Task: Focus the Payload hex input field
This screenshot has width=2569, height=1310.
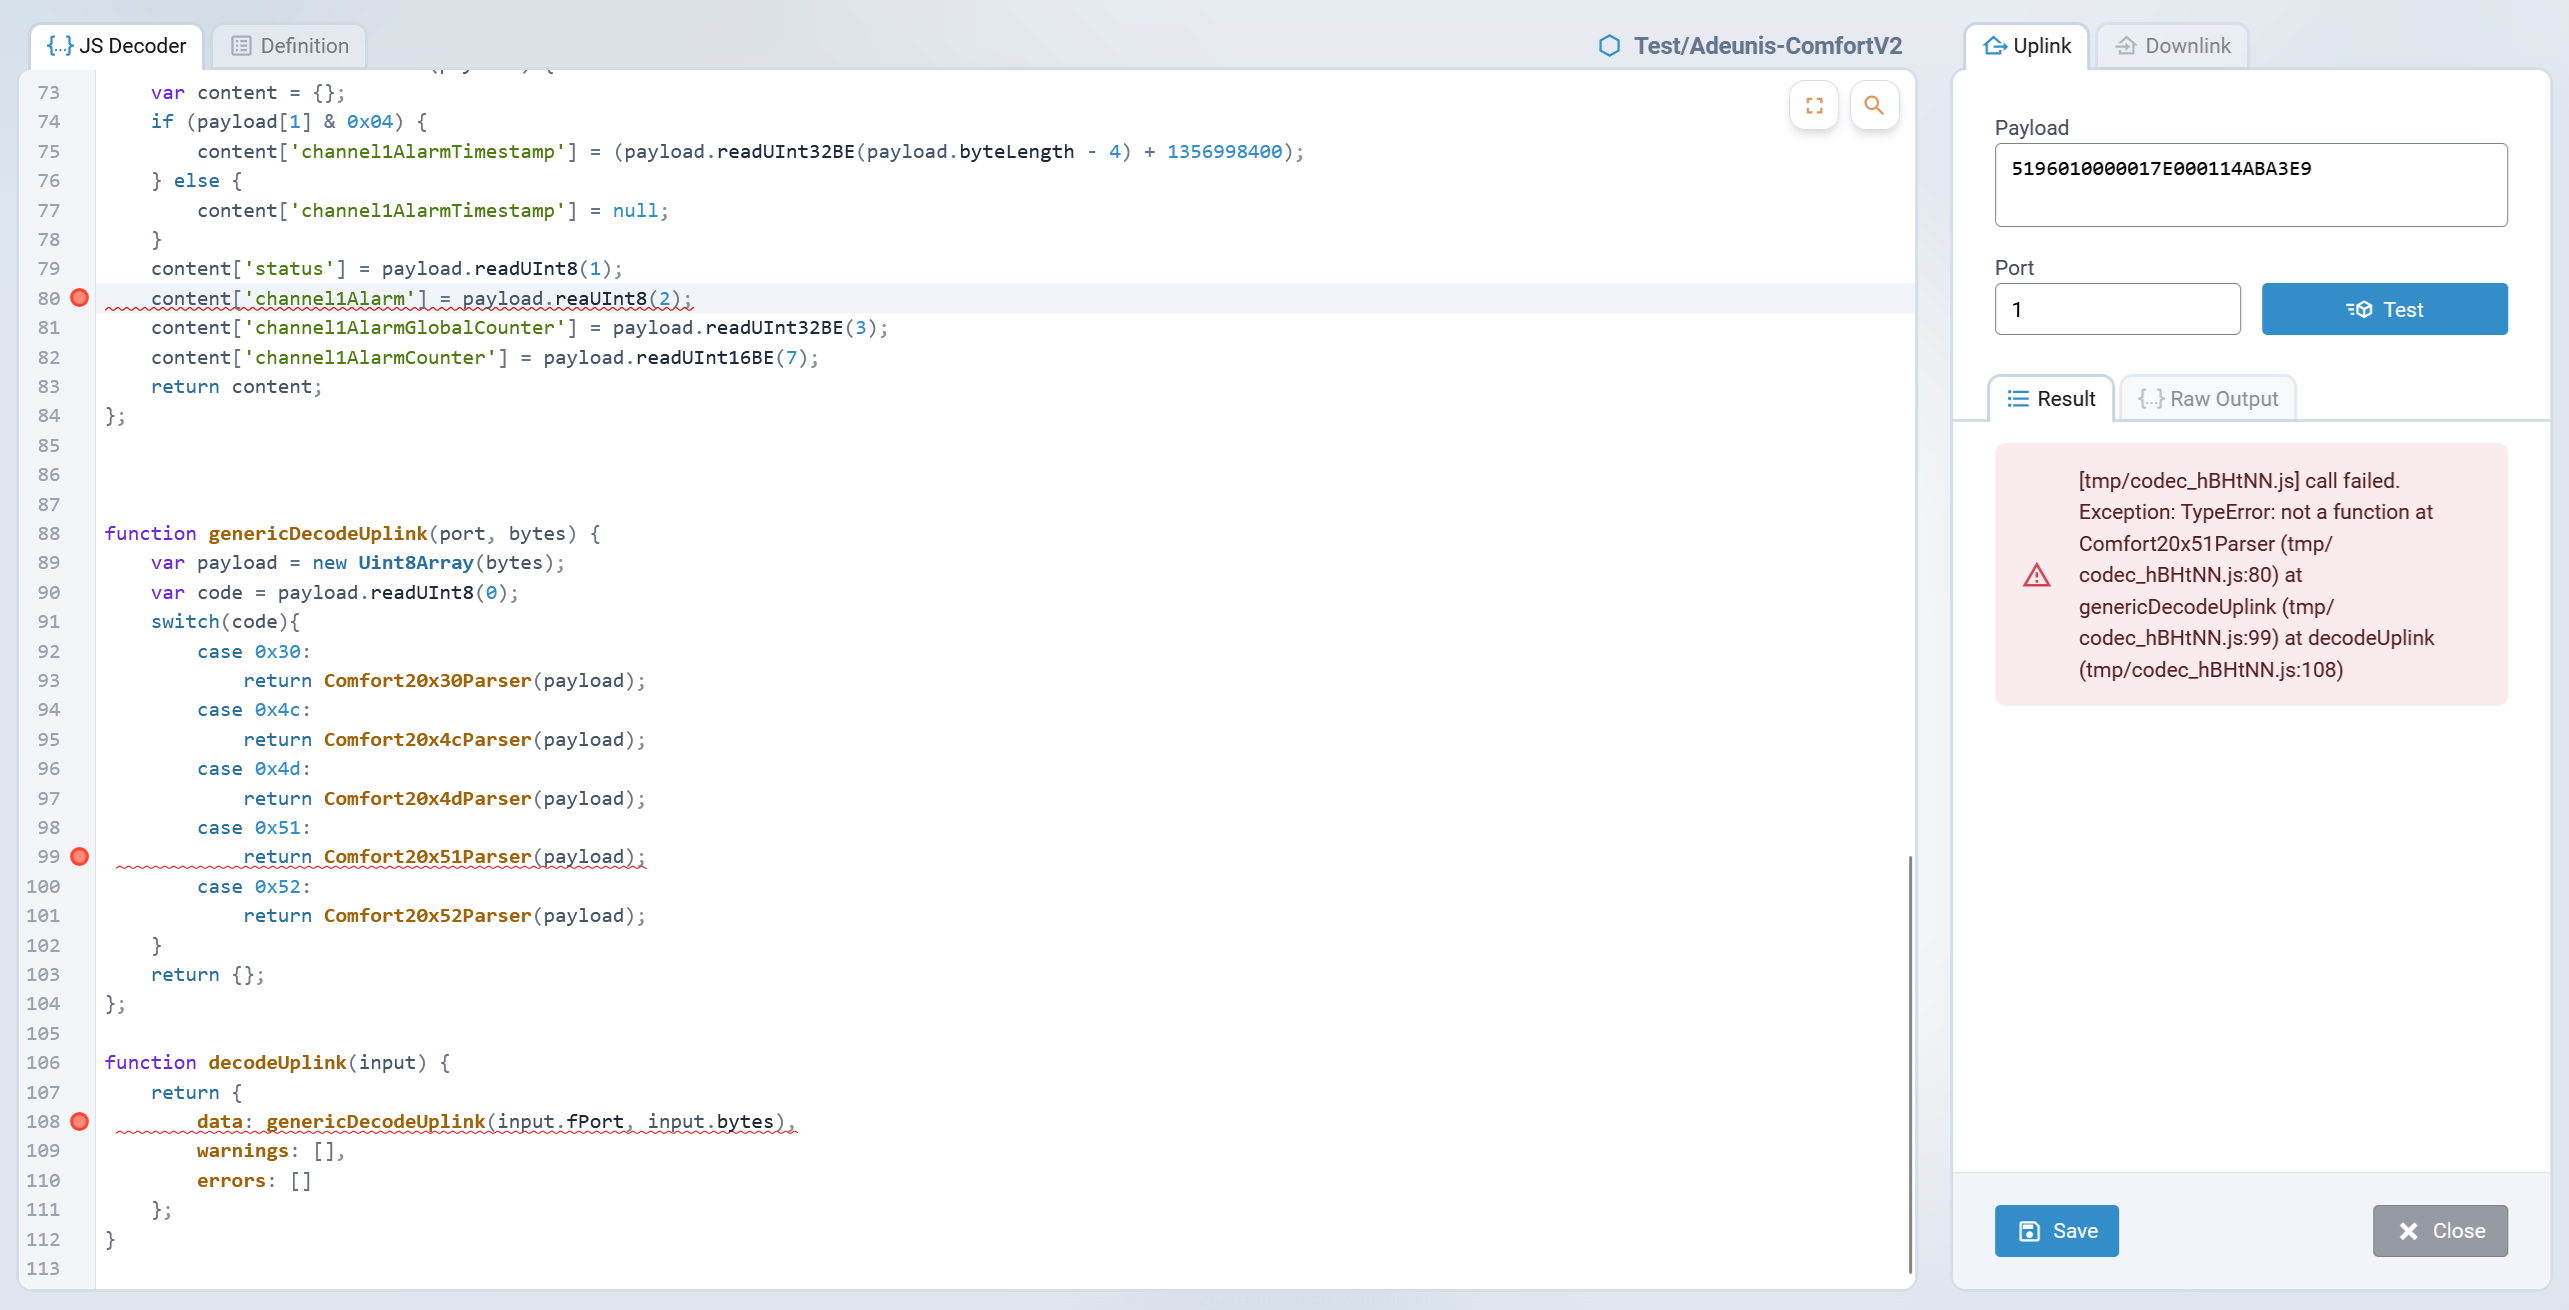Action: [2250, 185]
